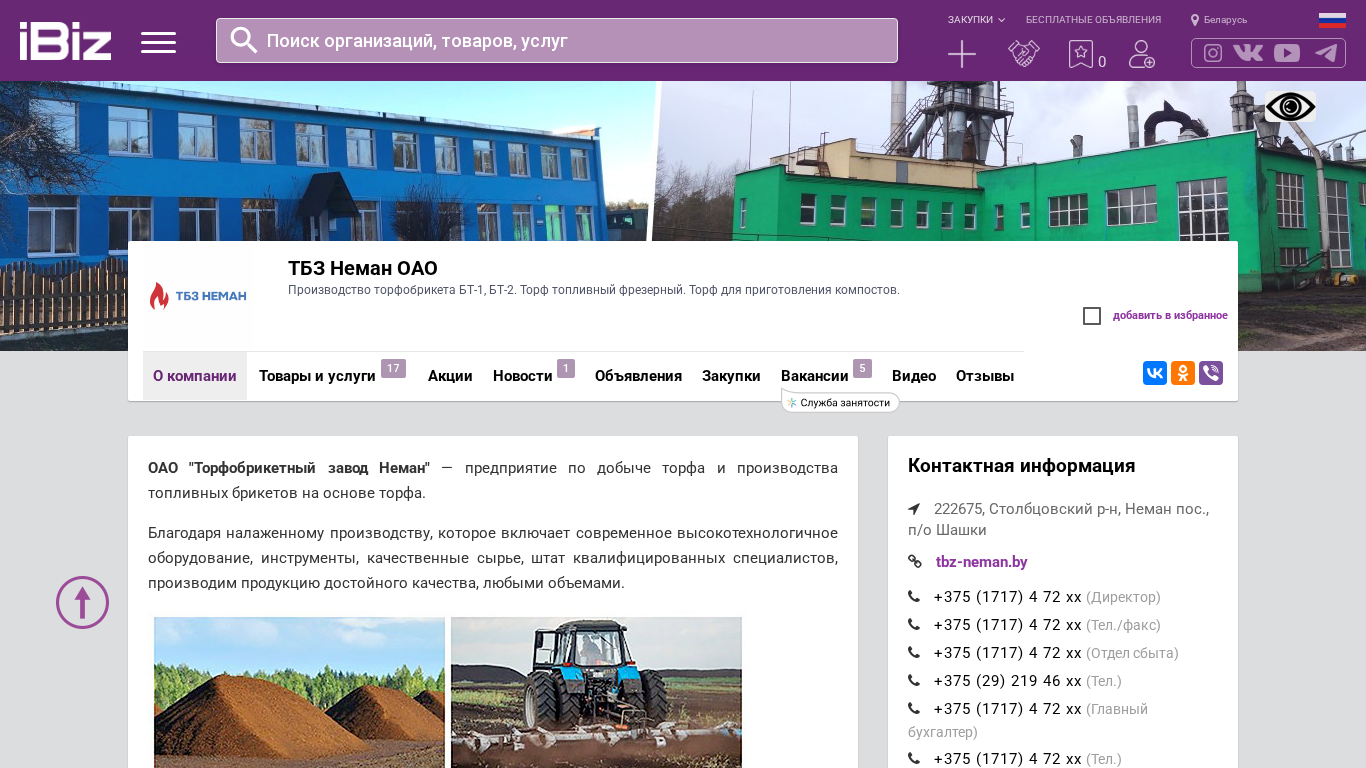
Task: Share company page on Odnoklassniki
Action: click(1183, 374)
